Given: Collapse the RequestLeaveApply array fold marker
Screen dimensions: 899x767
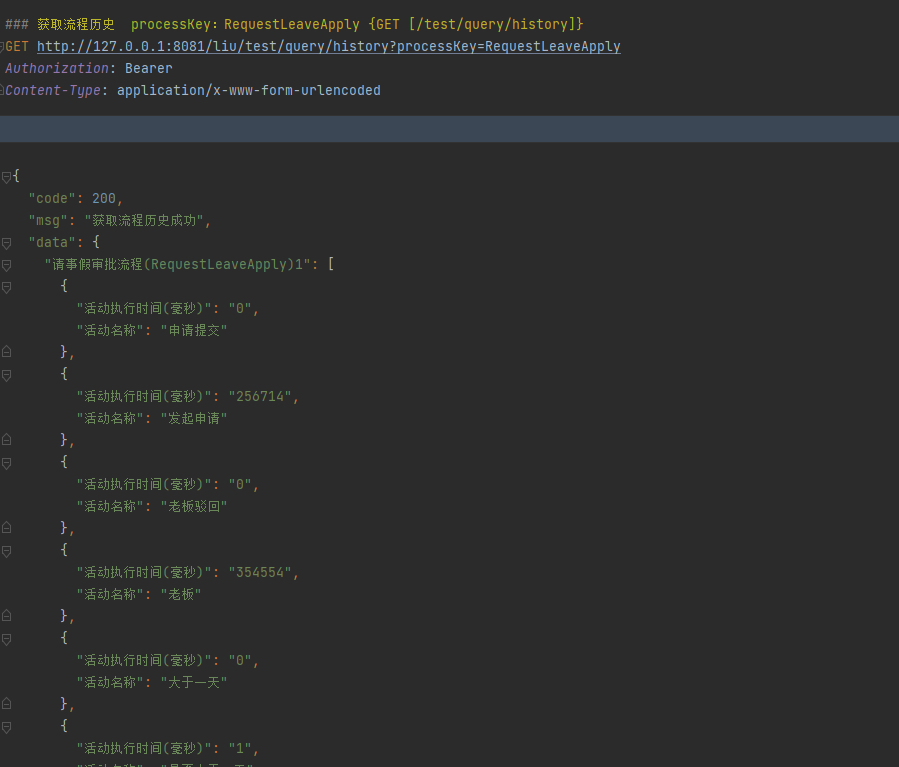Looking at the screenshot, I should coord(6,265).
